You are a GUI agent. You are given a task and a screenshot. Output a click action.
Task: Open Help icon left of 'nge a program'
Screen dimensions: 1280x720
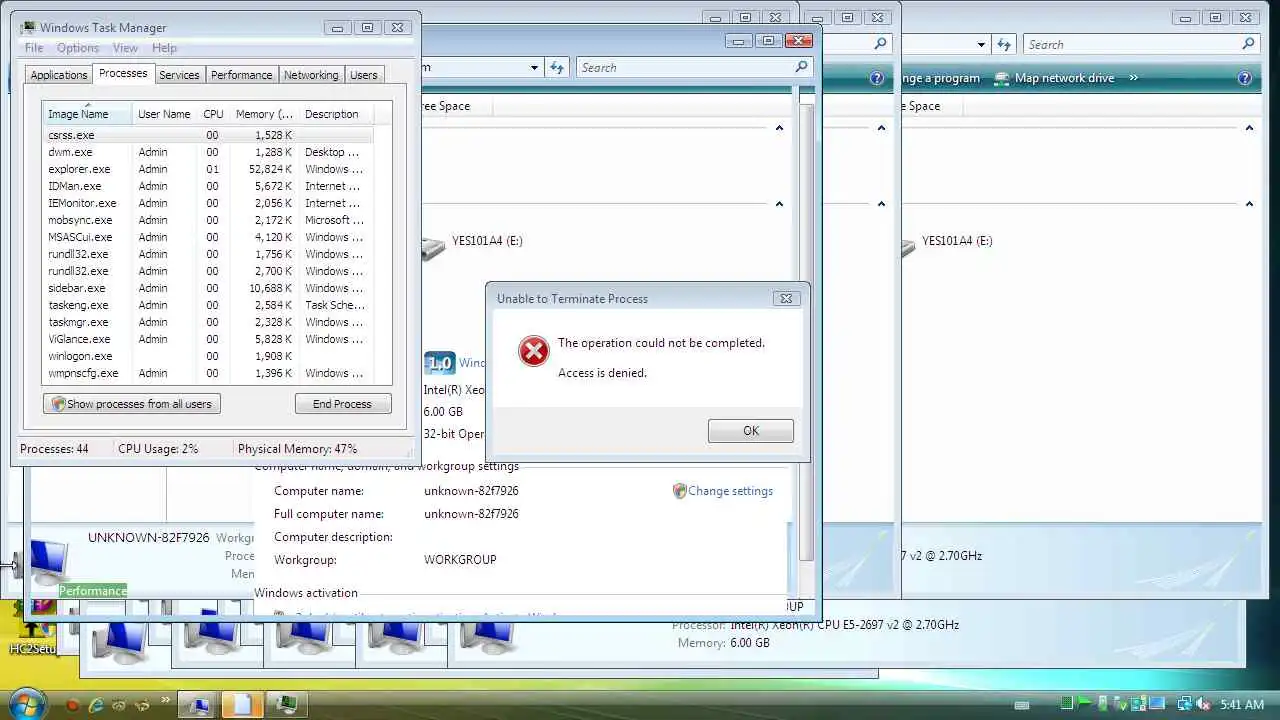point(877,78)
